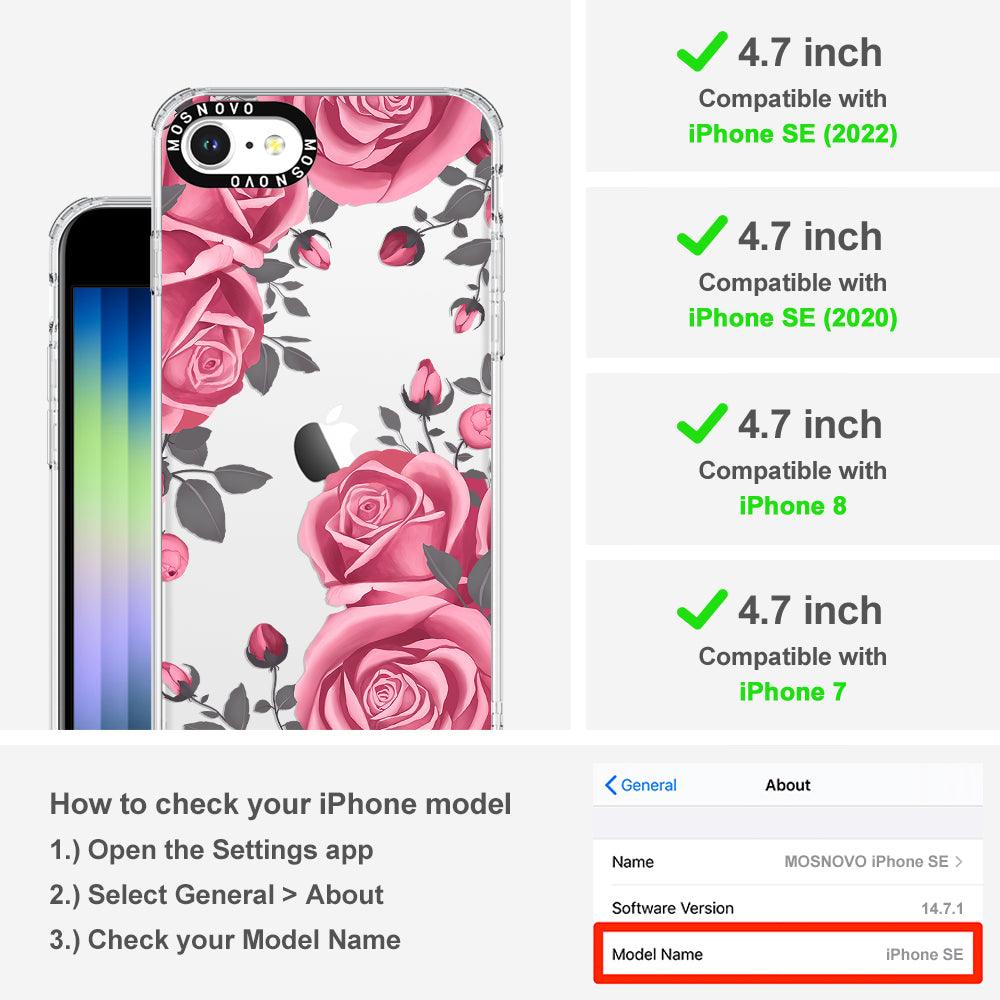
Task: Click the green checkmark beside iPhone SE (2022)
Action: [702, 51]
